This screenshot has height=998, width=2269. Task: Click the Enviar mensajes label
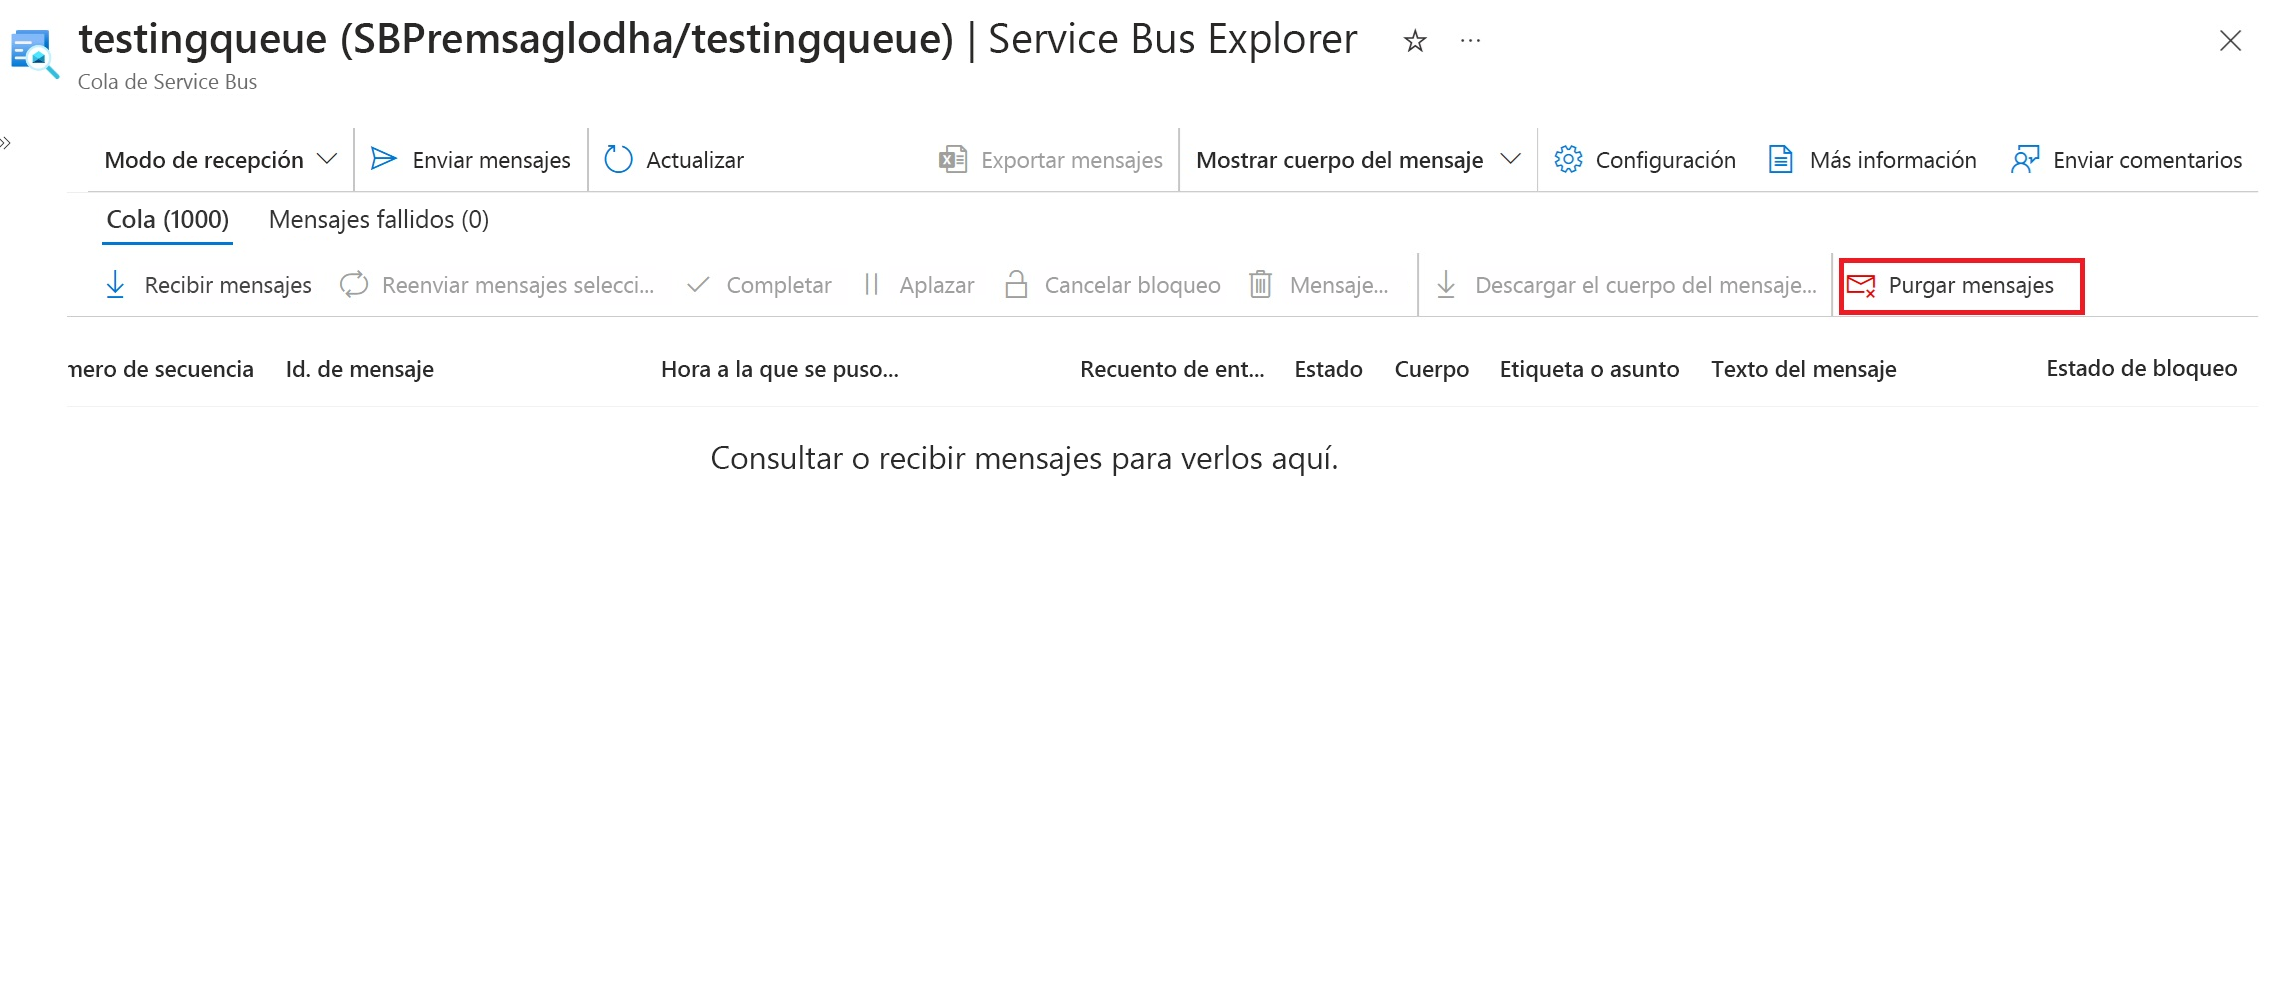491,160
